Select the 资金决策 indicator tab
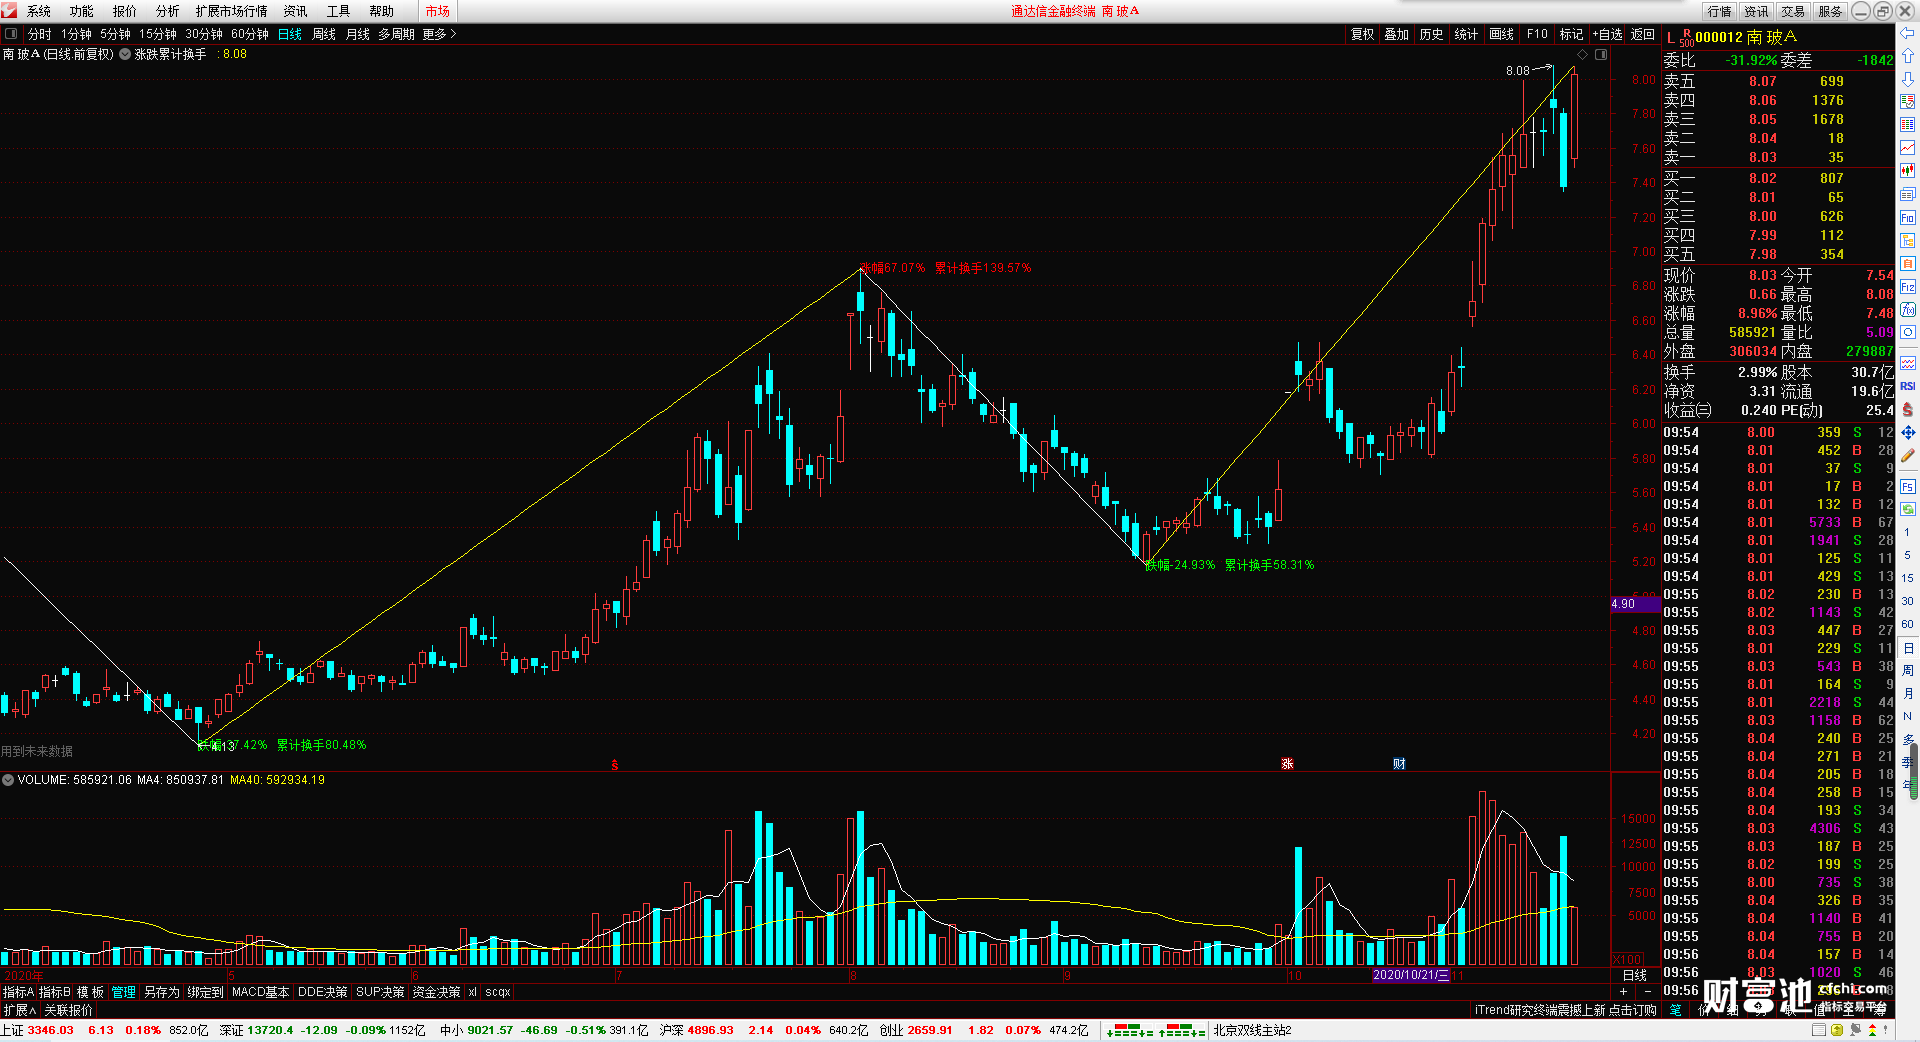The width and height of the screenshot is (1920, 1042). (436, 992)
